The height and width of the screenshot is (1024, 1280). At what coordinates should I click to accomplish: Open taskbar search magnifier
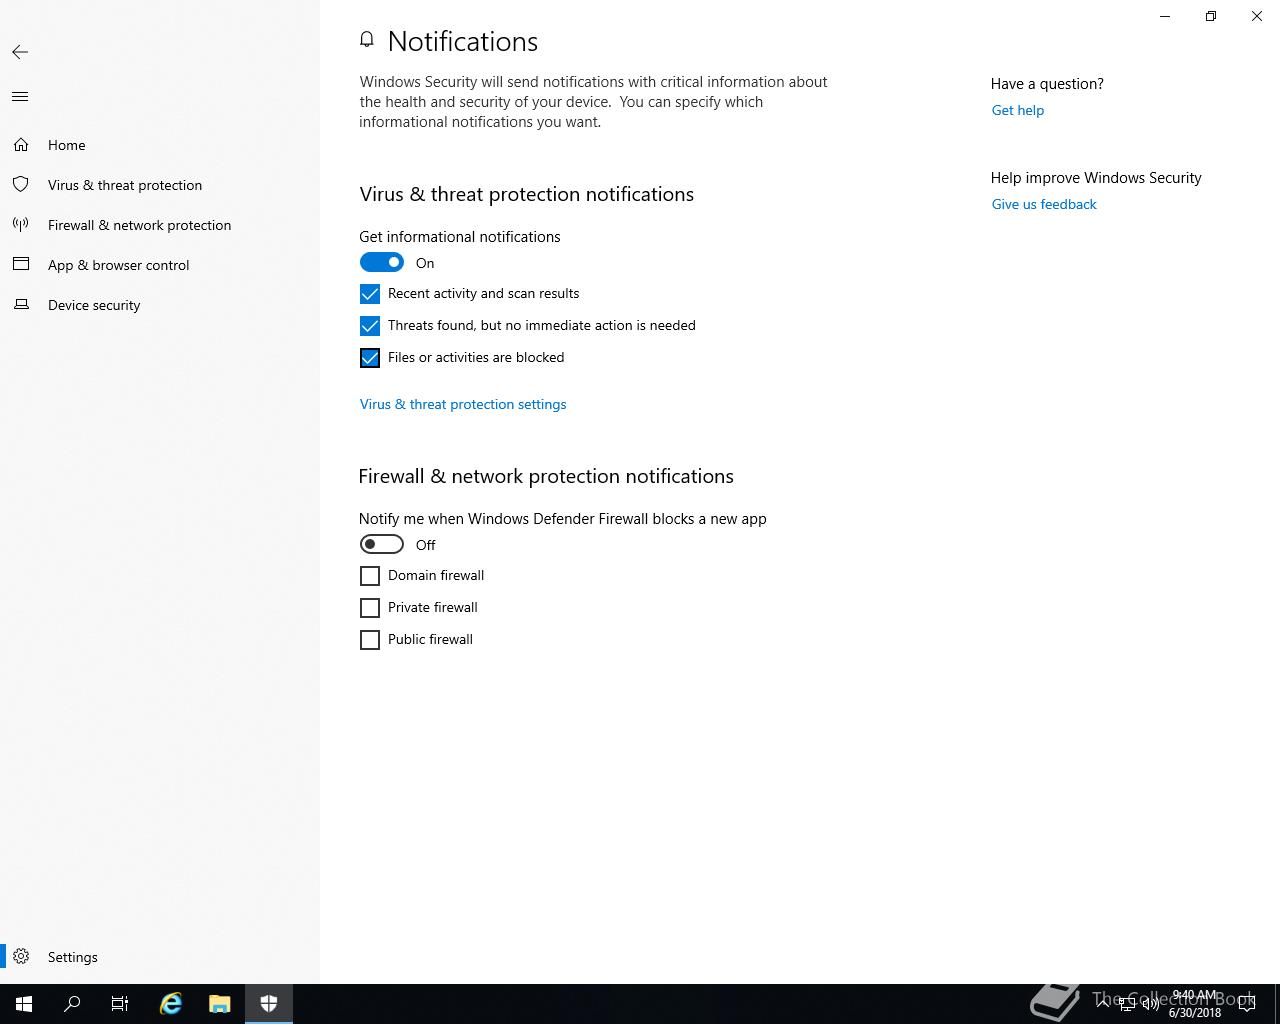72,1004
